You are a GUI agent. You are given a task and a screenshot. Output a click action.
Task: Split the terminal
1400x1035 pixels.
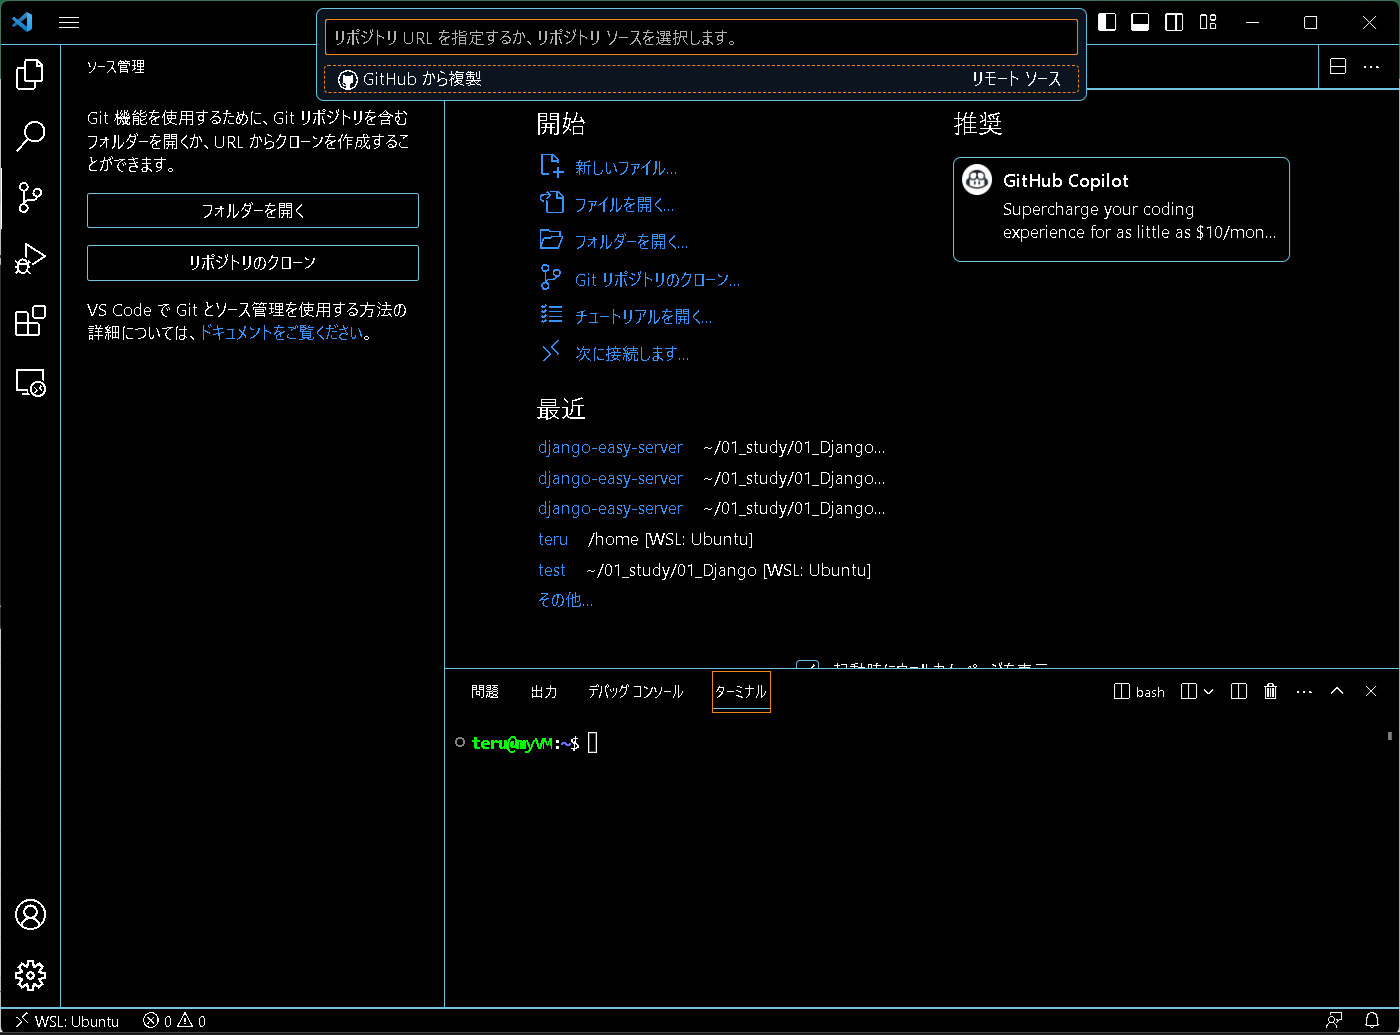coord(1239,691)
